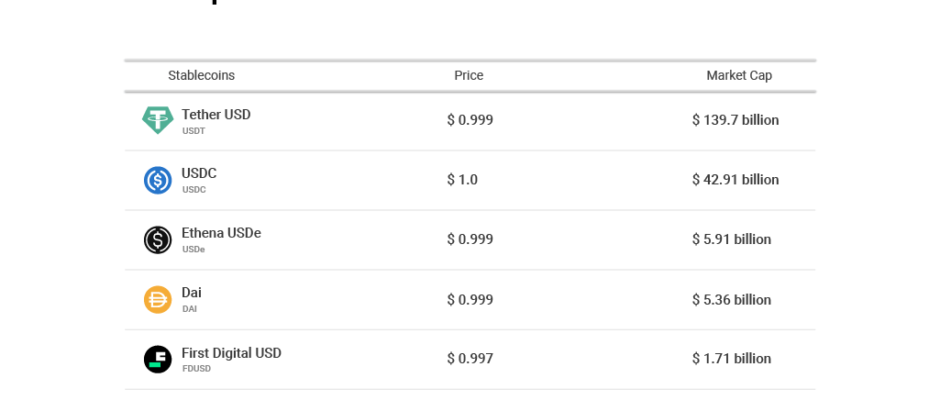The height and width of the screenshot is (400, 940).
Task: Open the Tether USD name link
Action: [216, 114]
